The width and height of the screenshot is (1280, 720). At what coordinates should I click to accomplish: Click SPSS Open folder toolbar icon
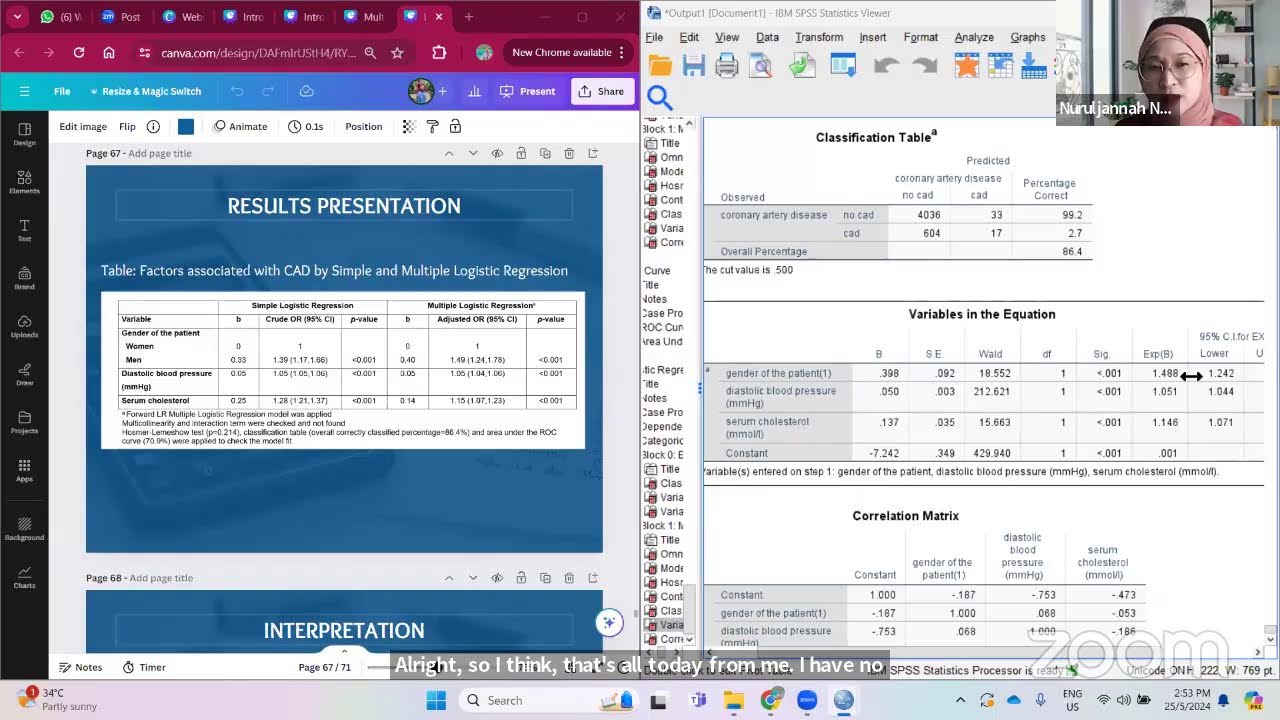point(660,66)
